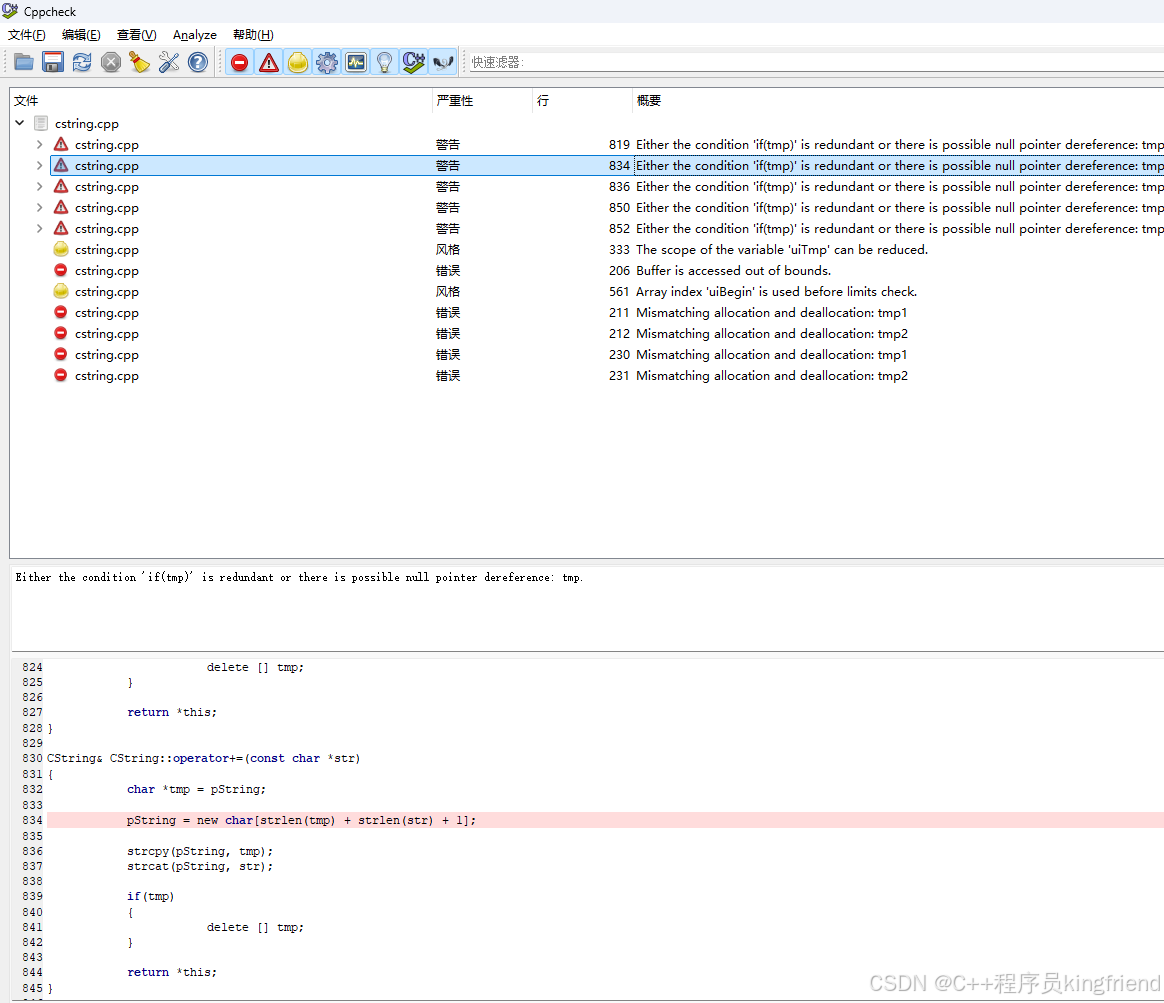Click warning triangle icon on line 836 row

[61, 186]
